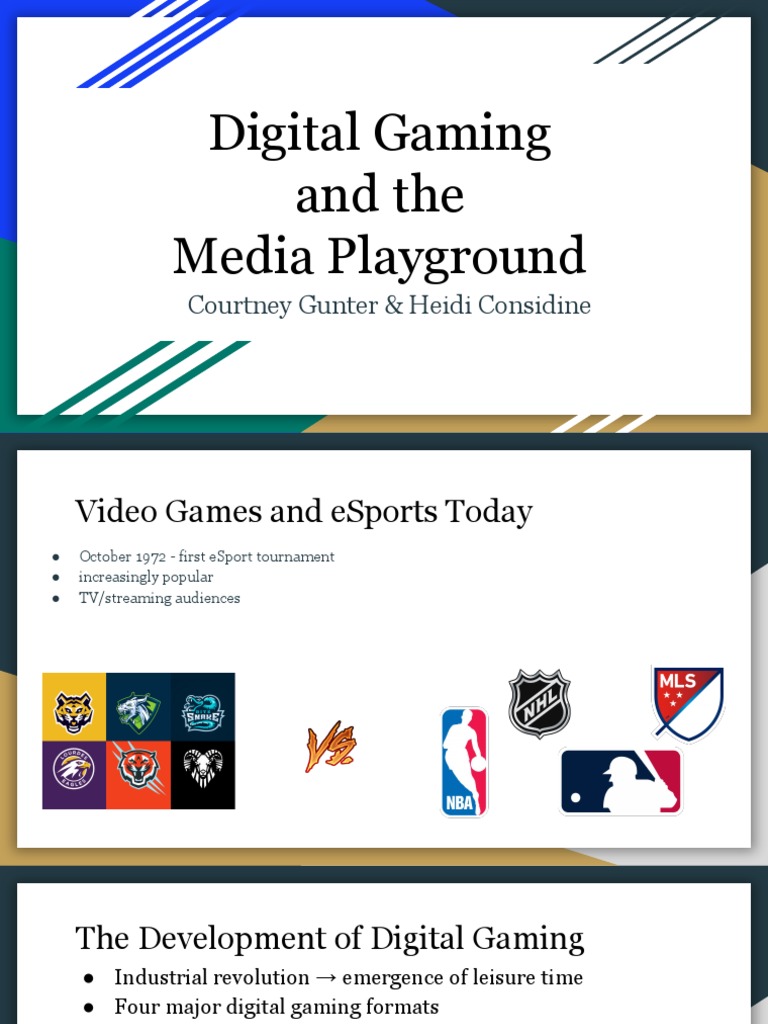Click heading The Development of Digital Gaming
The width and height of the screenshot is (768, 1024).
(330, 938)
